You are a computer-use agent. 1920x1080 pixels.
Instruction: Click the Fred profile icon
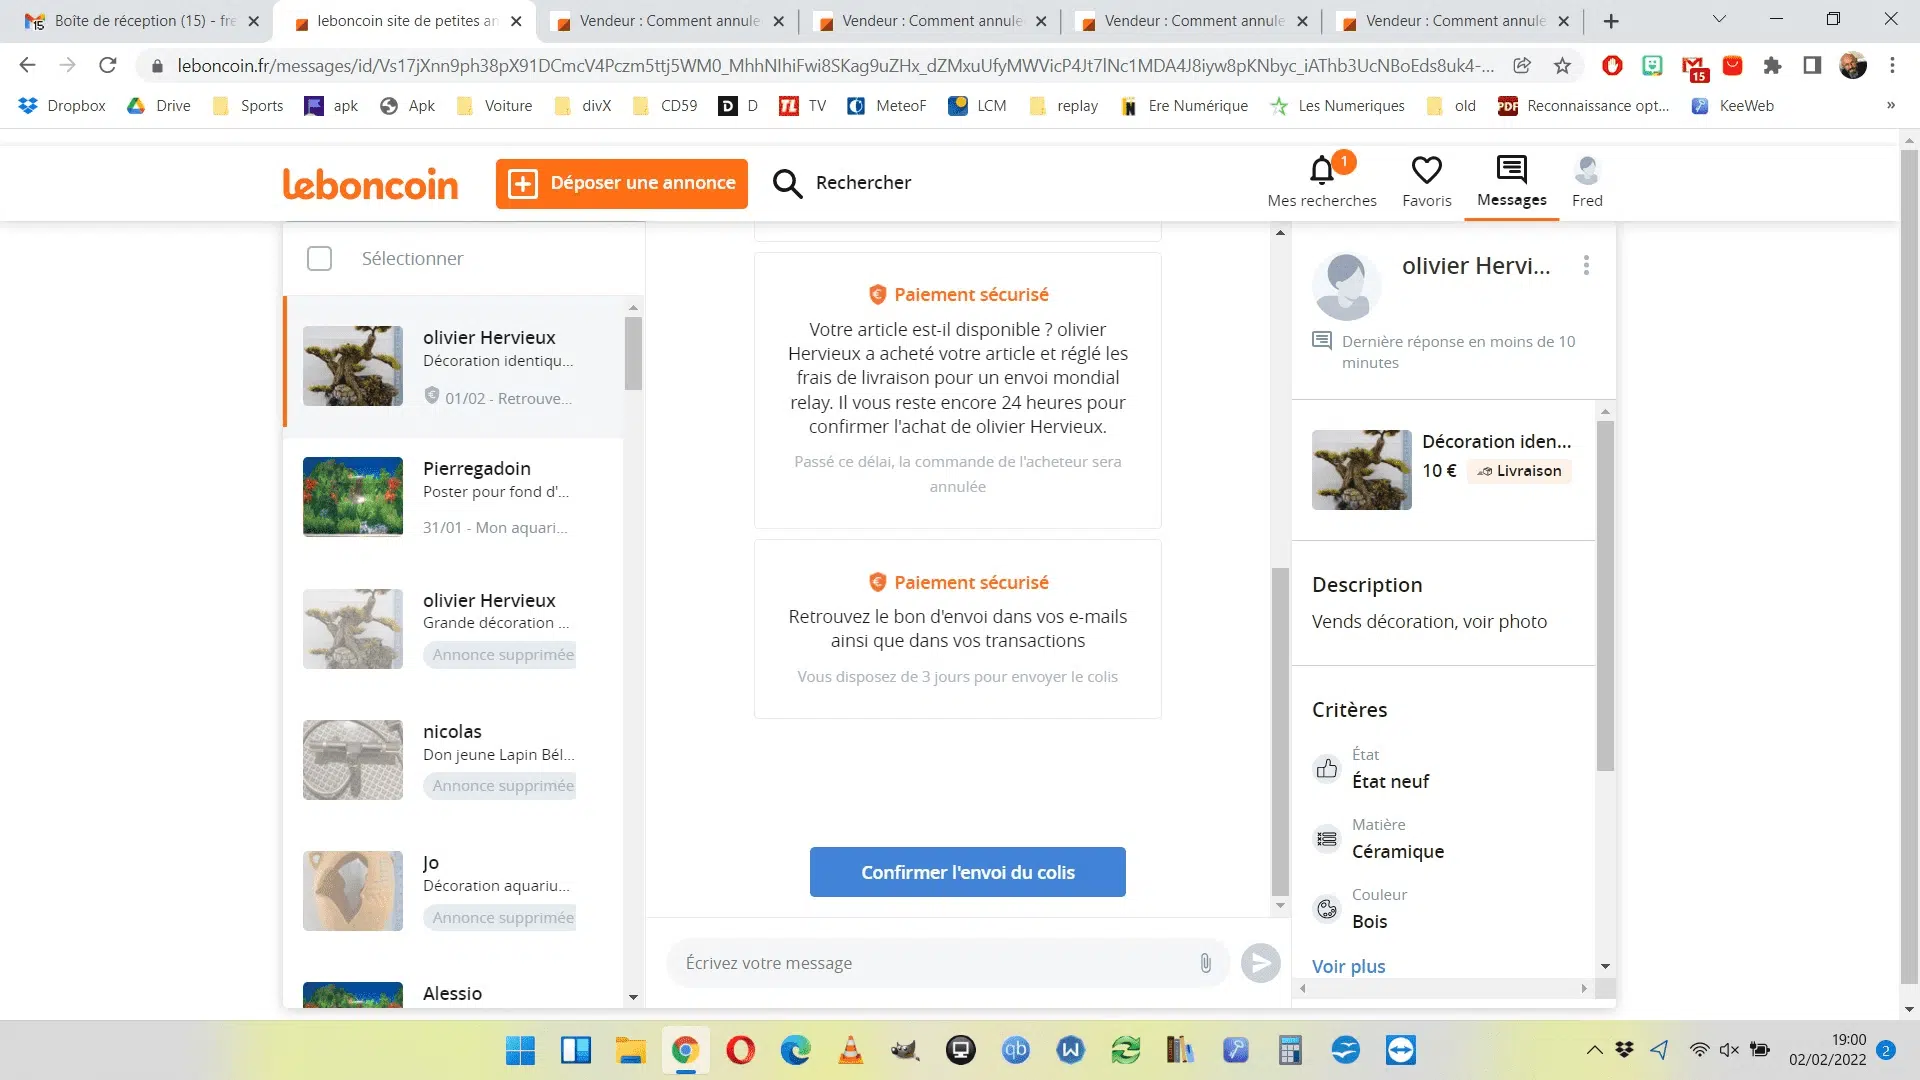tap(1588, 169)
